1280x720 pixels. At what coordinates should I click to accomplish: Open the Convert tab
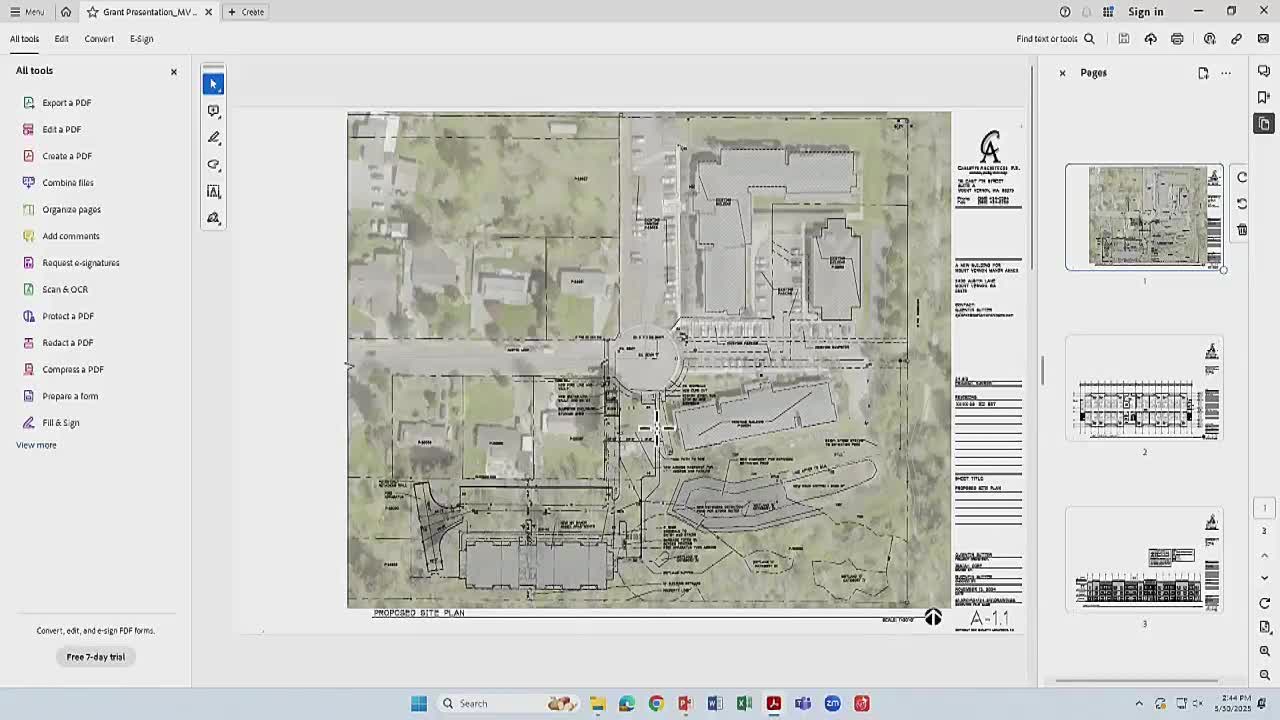[99, 39]
